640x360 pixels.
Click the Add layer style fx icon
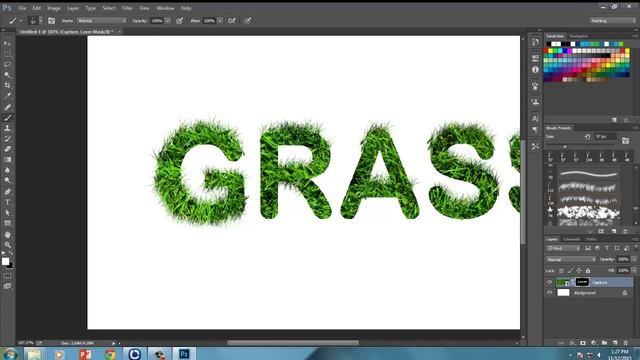coord(572,343)
